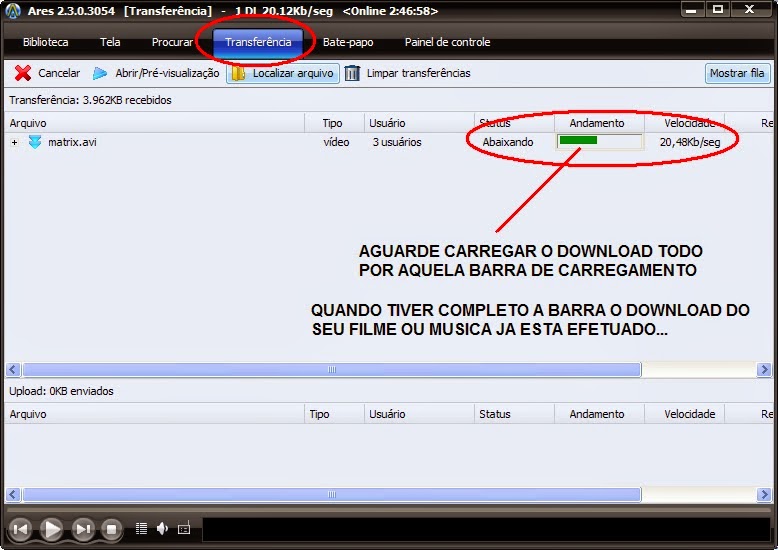Open Painel de controle tab
Image resolution: width=778 pixels, height=550 pixels.
click(448, 42)
